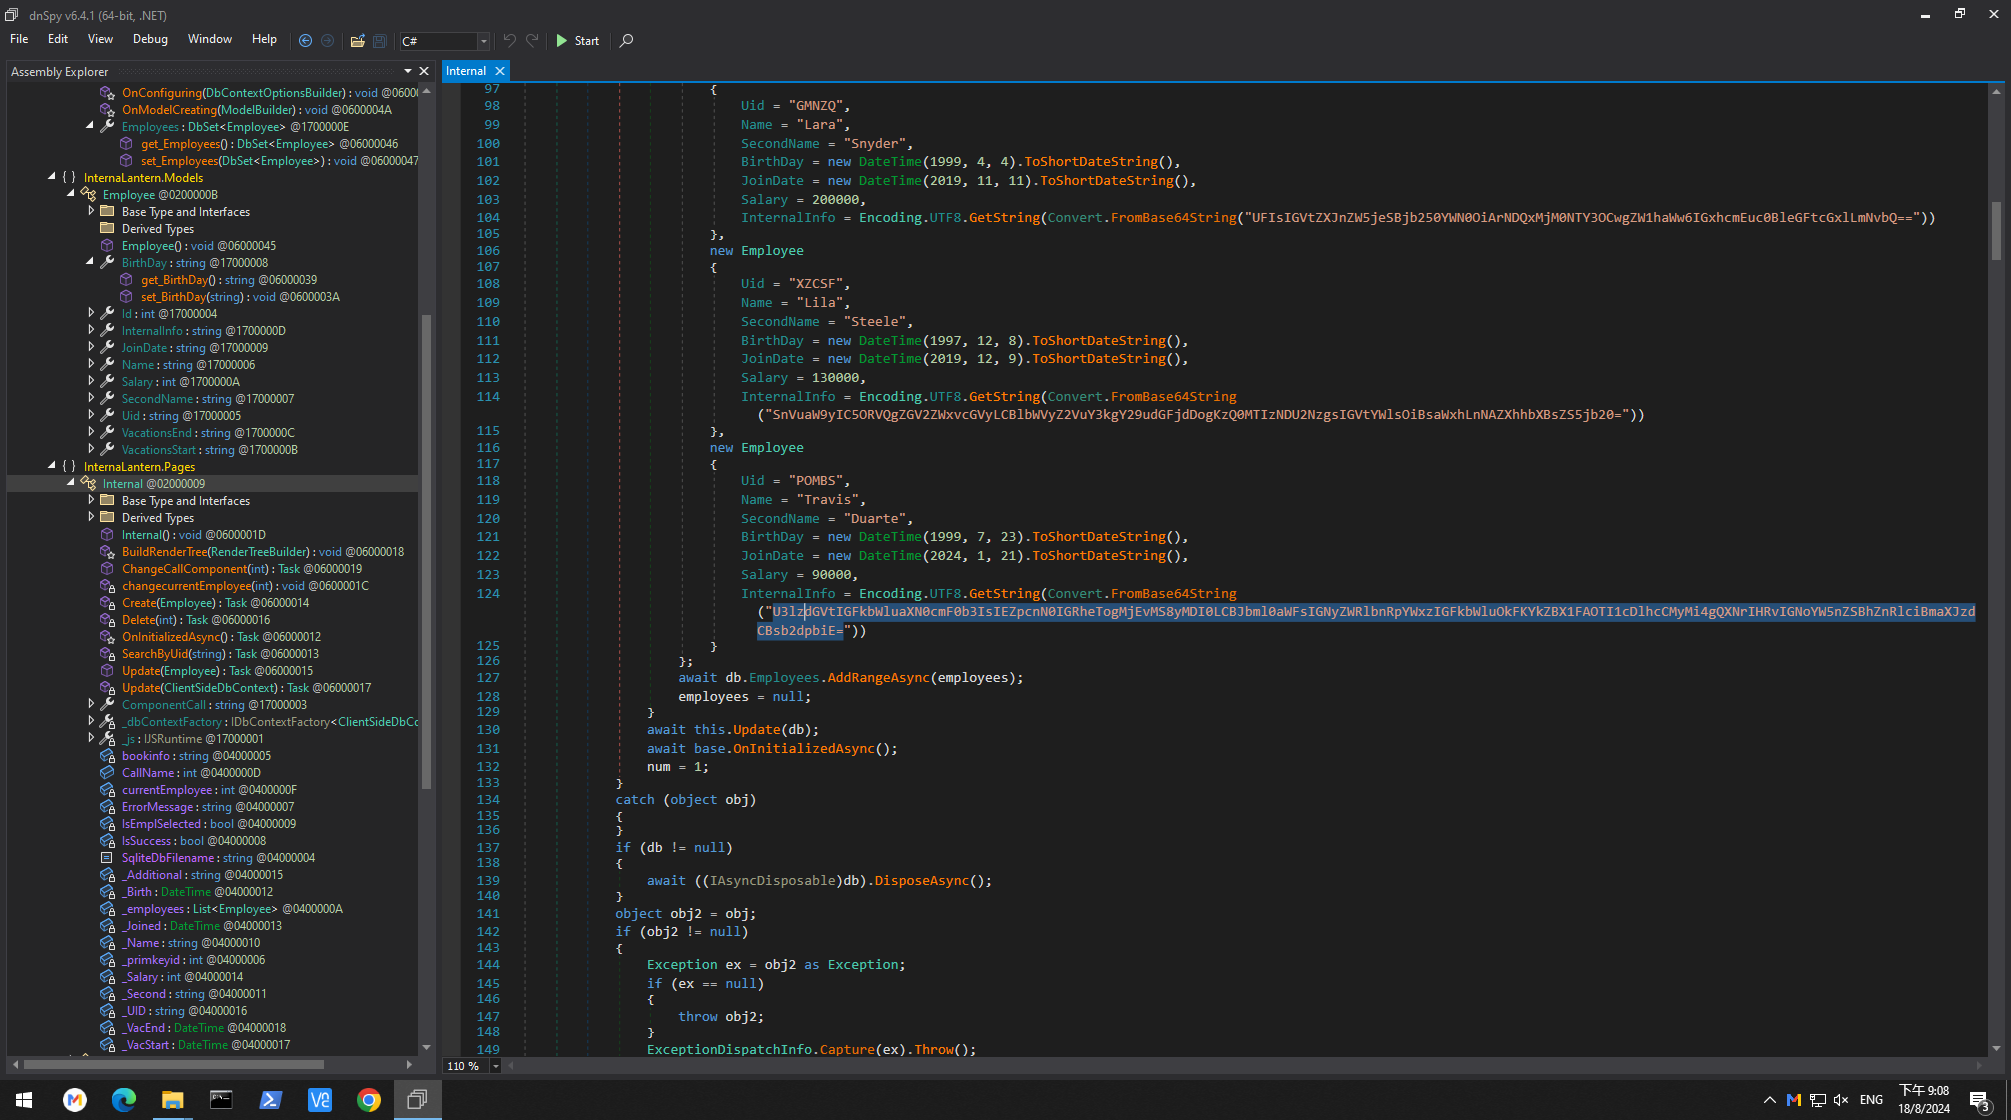Click the Assembly Explorer horizontal scrollbar
The width and height of the screenshot is (2011, 1120).
coord(173,1064)
